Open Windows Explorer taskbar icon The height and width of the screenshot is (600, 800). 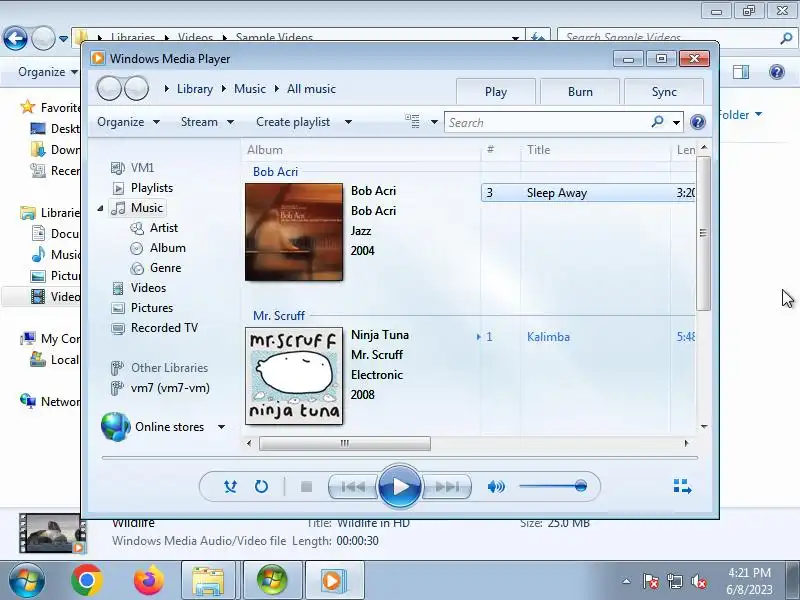tap(208, 580)
